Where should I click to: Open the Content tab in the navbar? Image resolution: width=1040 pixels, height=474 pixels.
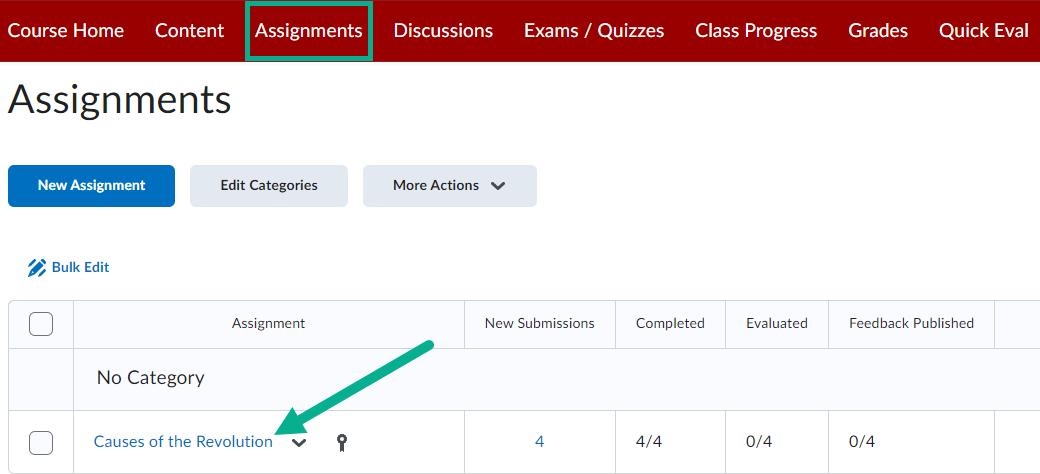(x=190, y=30)
